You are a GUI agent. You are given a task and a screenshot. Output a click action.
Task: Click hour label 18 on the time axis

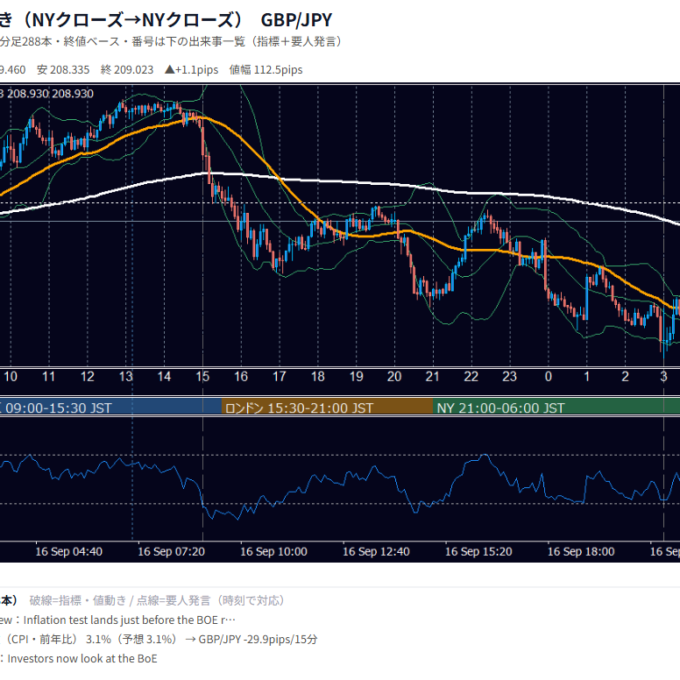tap(318, 376)
